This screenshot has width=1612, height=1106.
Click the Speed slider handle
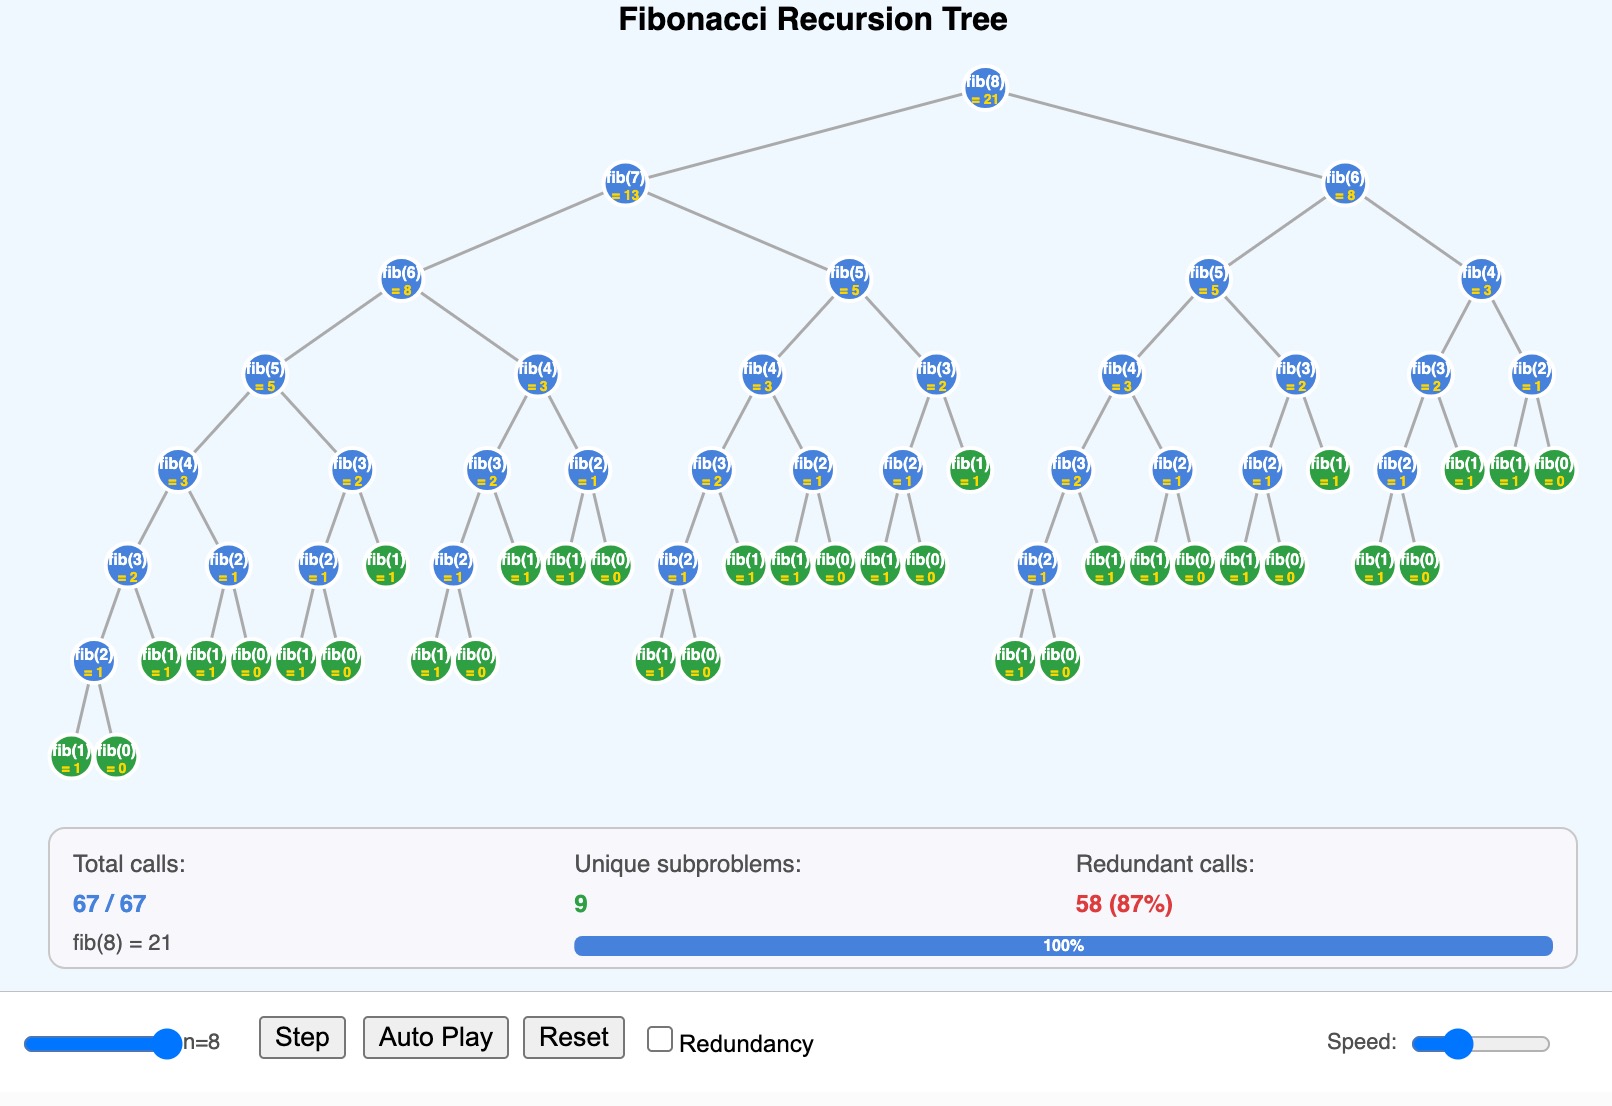(x=1458, y=1044)
